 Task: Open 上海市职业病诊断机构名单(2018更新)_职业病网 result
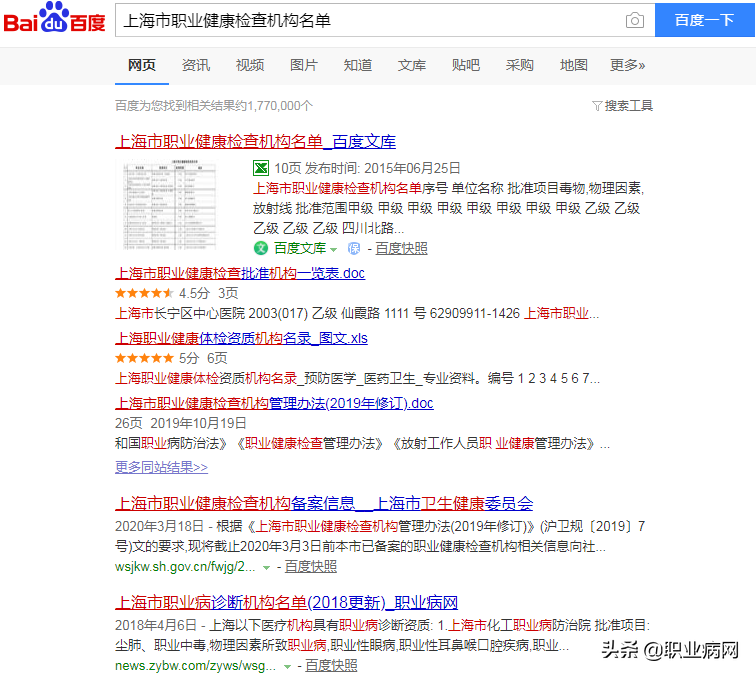[286, 603]
